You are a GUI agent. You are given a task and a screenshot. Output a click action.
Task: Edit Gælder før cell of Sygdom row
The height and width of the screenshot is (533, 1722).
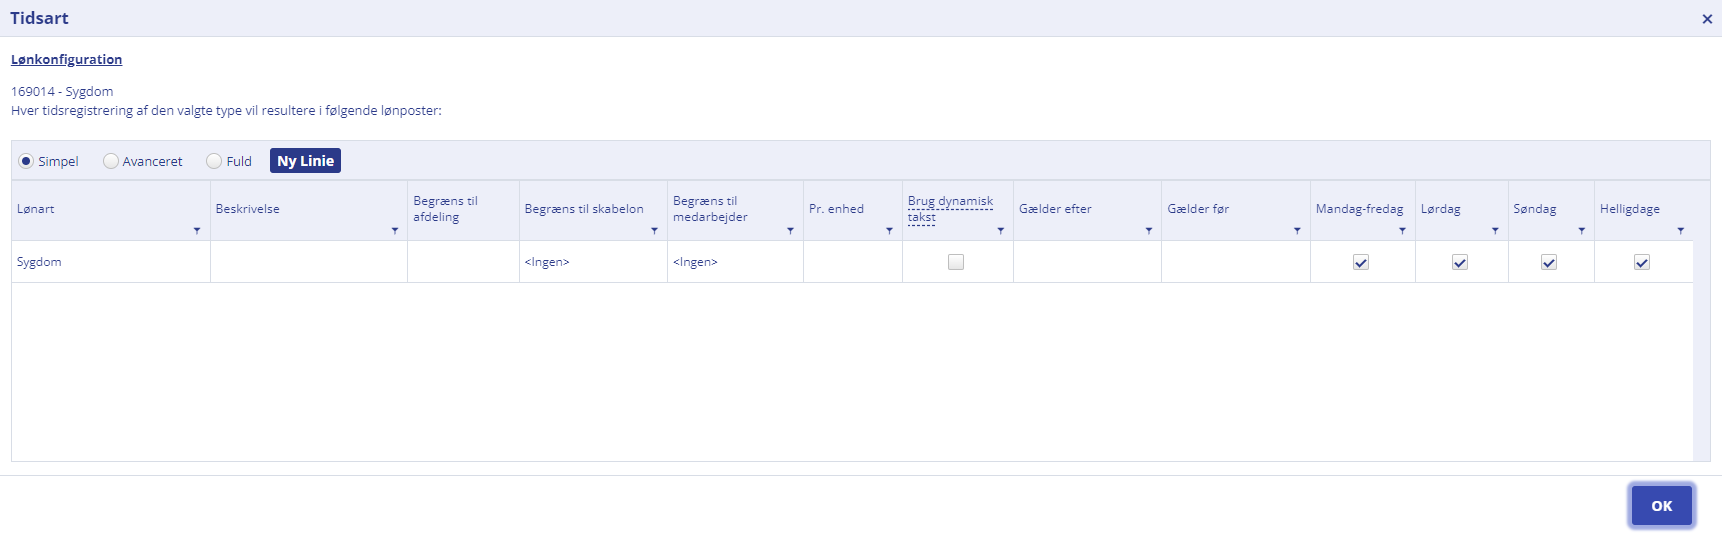click(1236, 262)
